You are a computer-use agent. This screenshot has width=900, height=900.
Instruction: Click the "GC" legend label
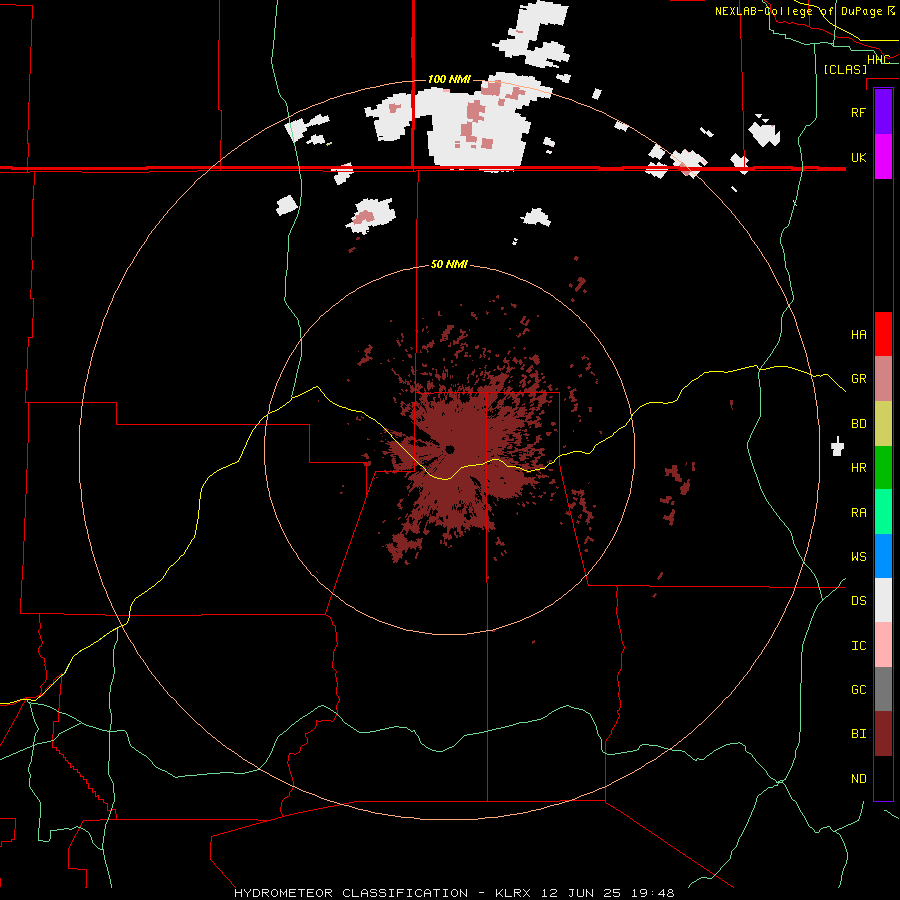coord(858,689)
